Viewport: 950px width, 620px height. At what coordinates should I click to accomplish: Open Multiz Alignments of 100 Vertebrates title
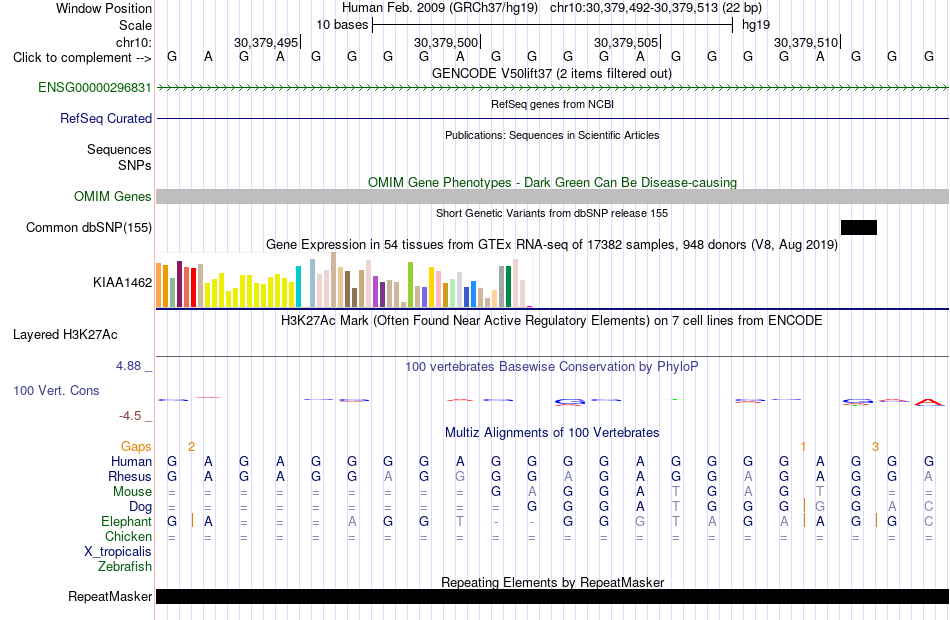[552, 432]
